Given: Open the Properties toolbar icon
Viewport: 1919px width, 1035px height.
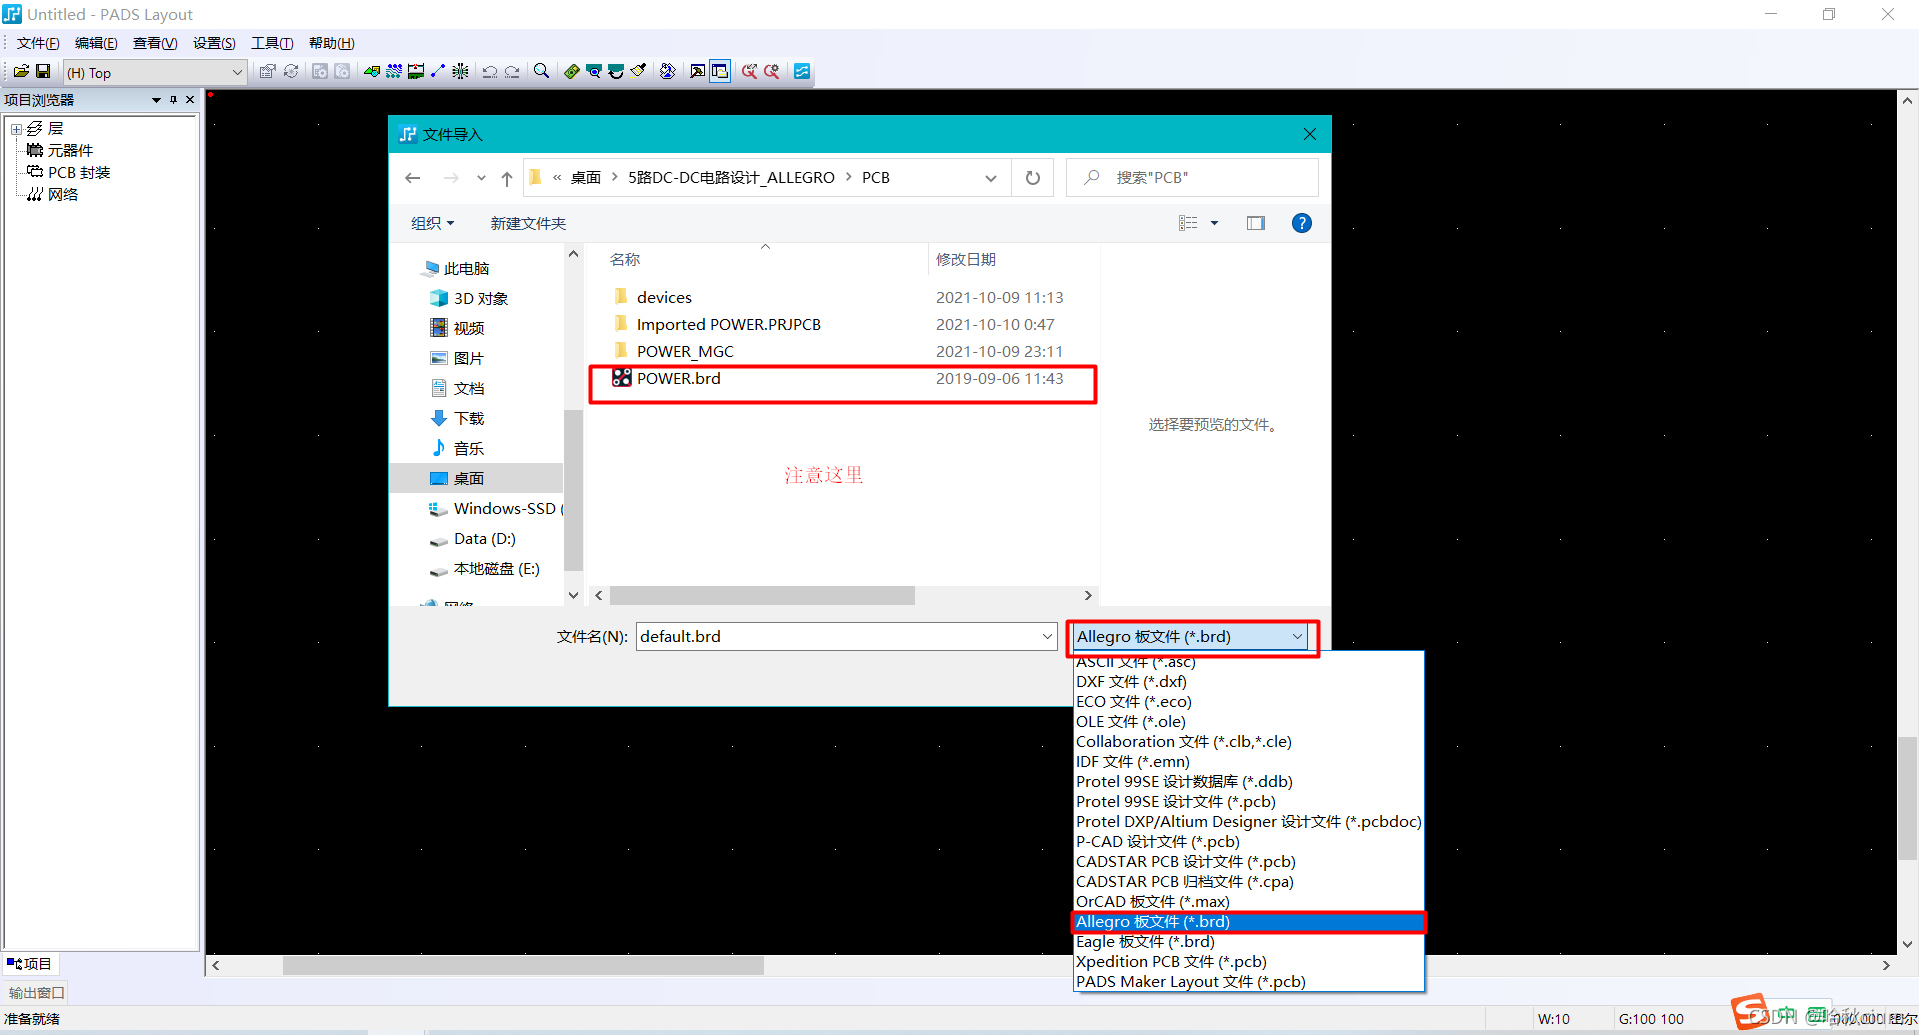Looking at the screenshot, I should pos(268,71).
